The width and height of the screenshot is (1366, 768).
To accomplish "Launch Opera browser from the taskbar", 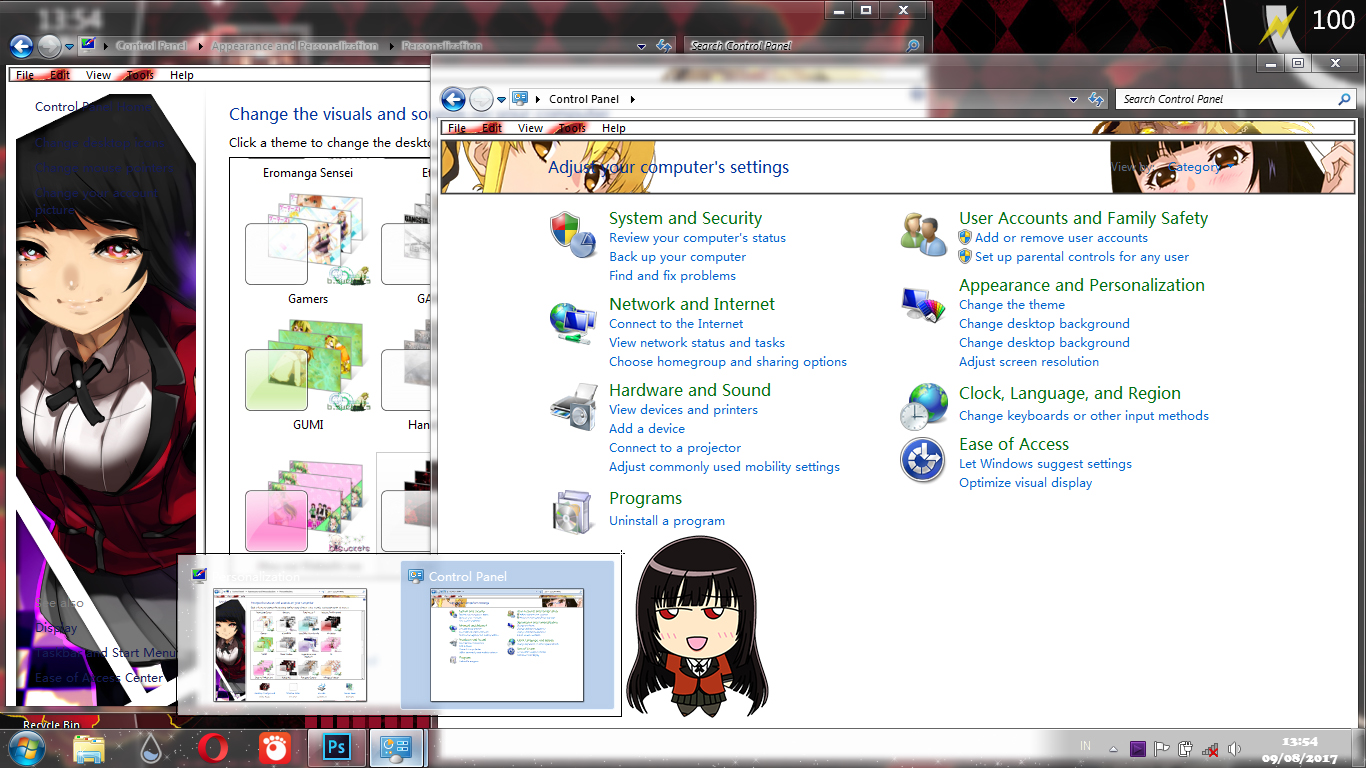I will [x=212, y=749].
